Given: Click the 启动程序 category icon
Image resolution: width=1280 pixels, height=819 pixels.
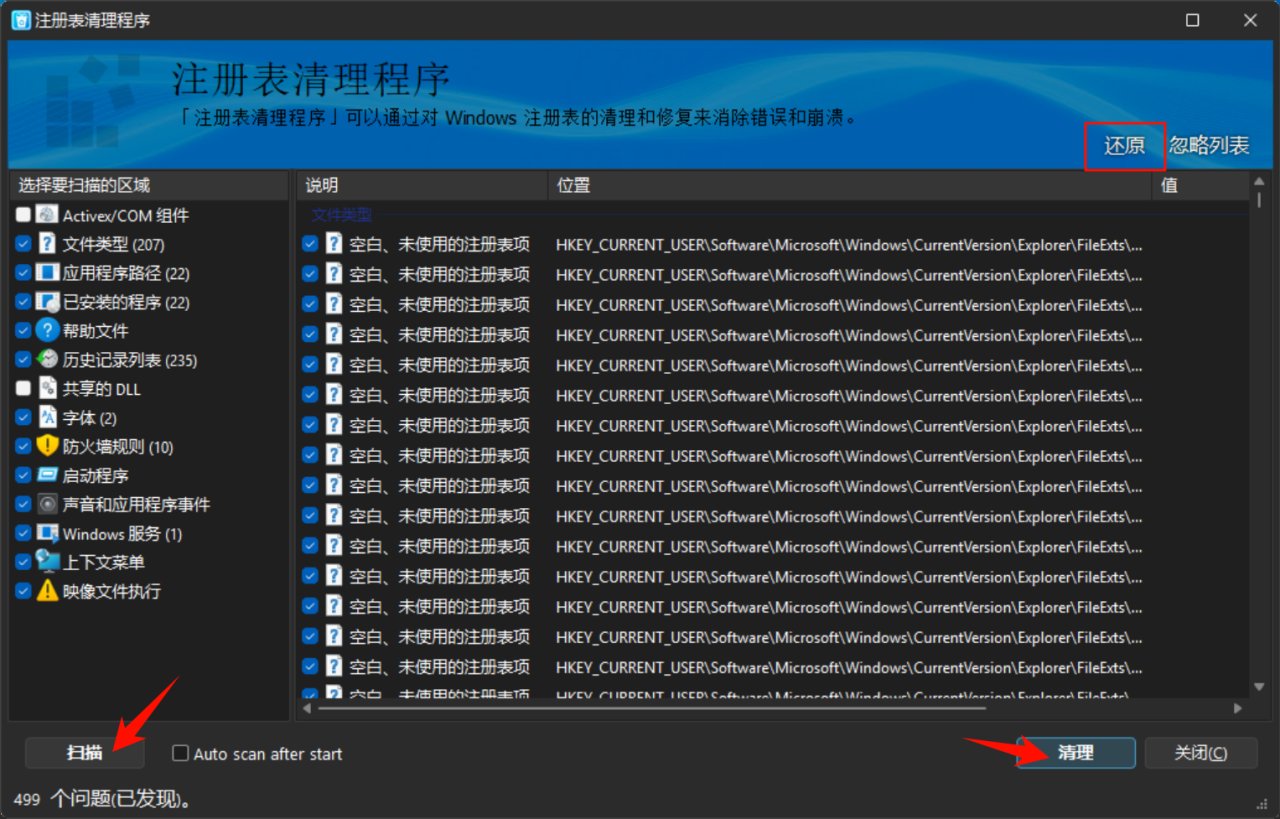Looking at the screenshot, I should 47,476.
